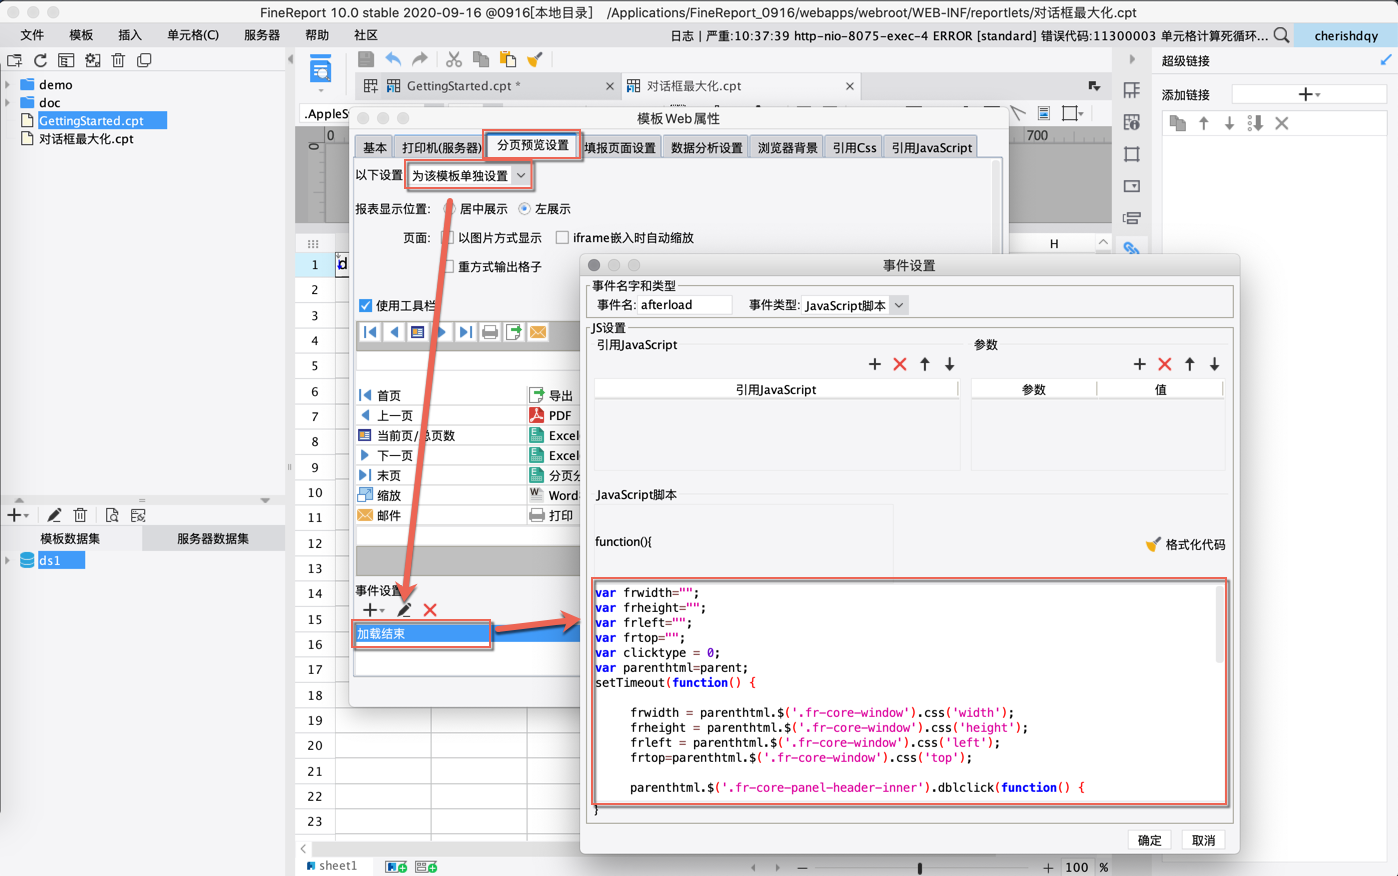Click the save icon in the top toolbar

[x=366, y=60]
